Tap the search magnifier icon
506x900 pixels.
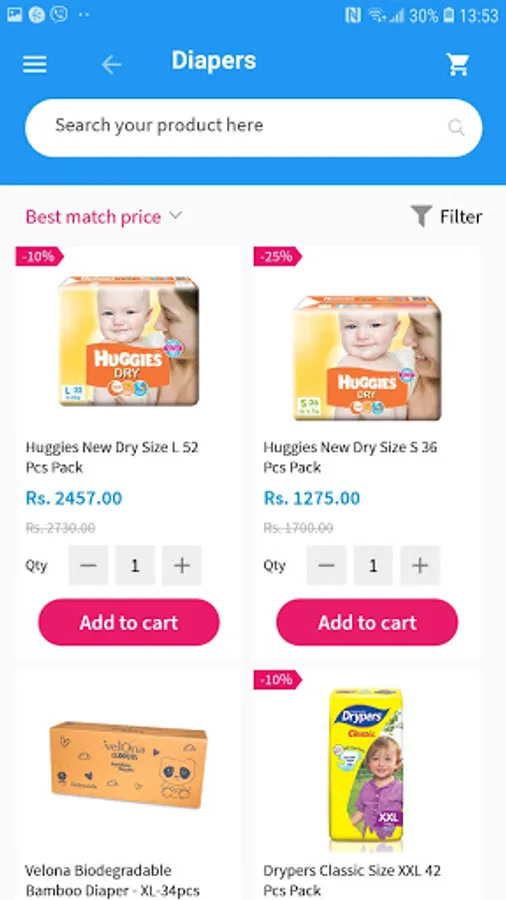[x=456, y=127]
